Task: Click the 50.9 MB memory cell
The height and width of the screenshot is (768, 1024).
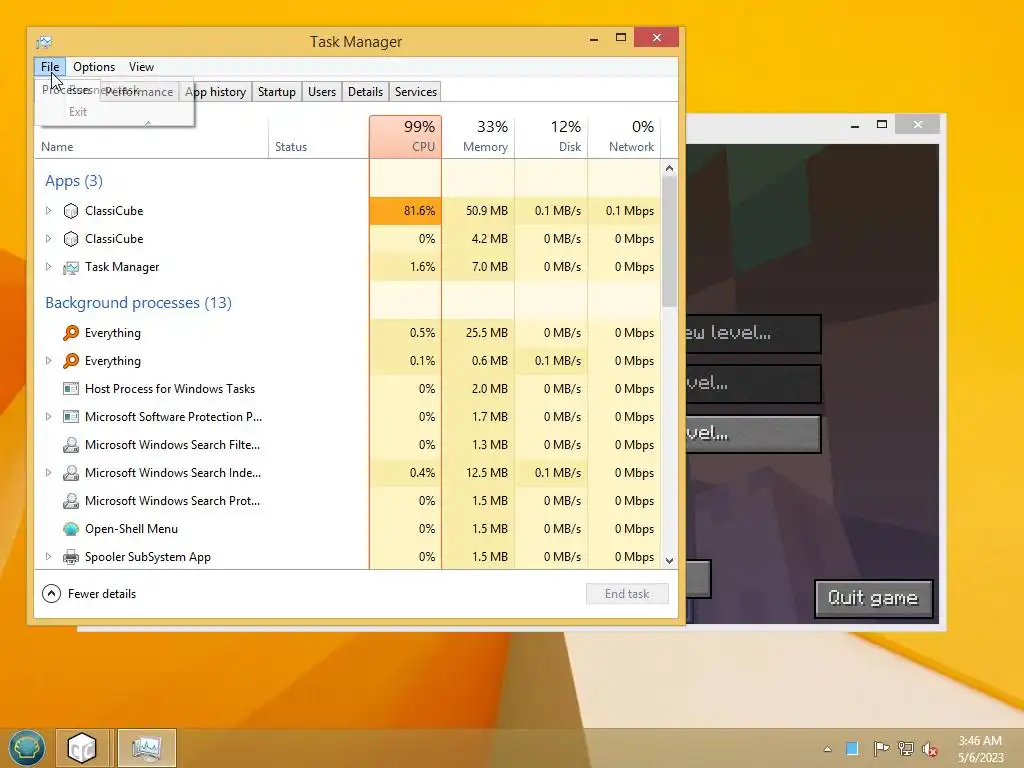Action: [x=479, y=211]
